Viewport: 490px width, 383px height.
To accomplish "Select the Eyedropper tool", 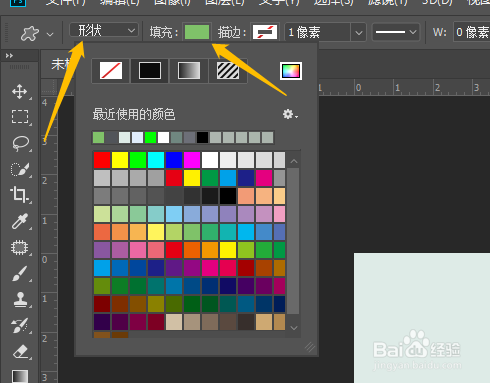I will (20, 221).
